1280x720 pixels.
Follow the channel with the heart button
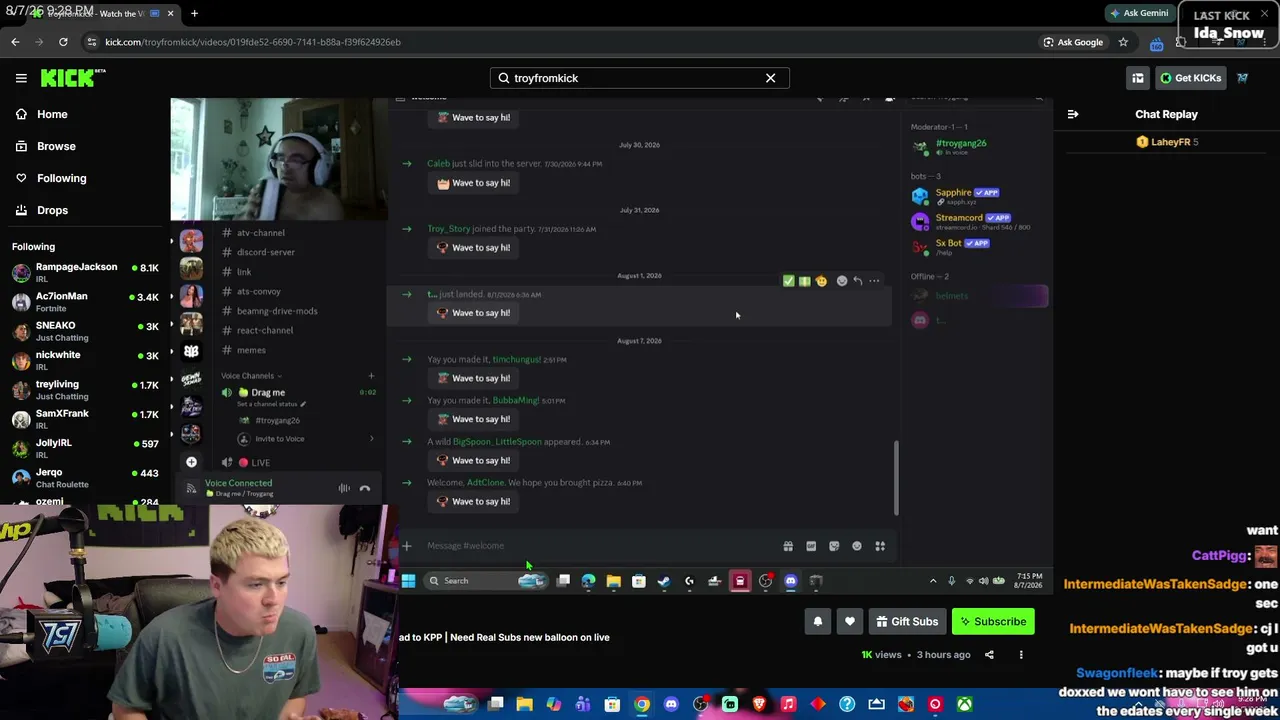[850, 622]
